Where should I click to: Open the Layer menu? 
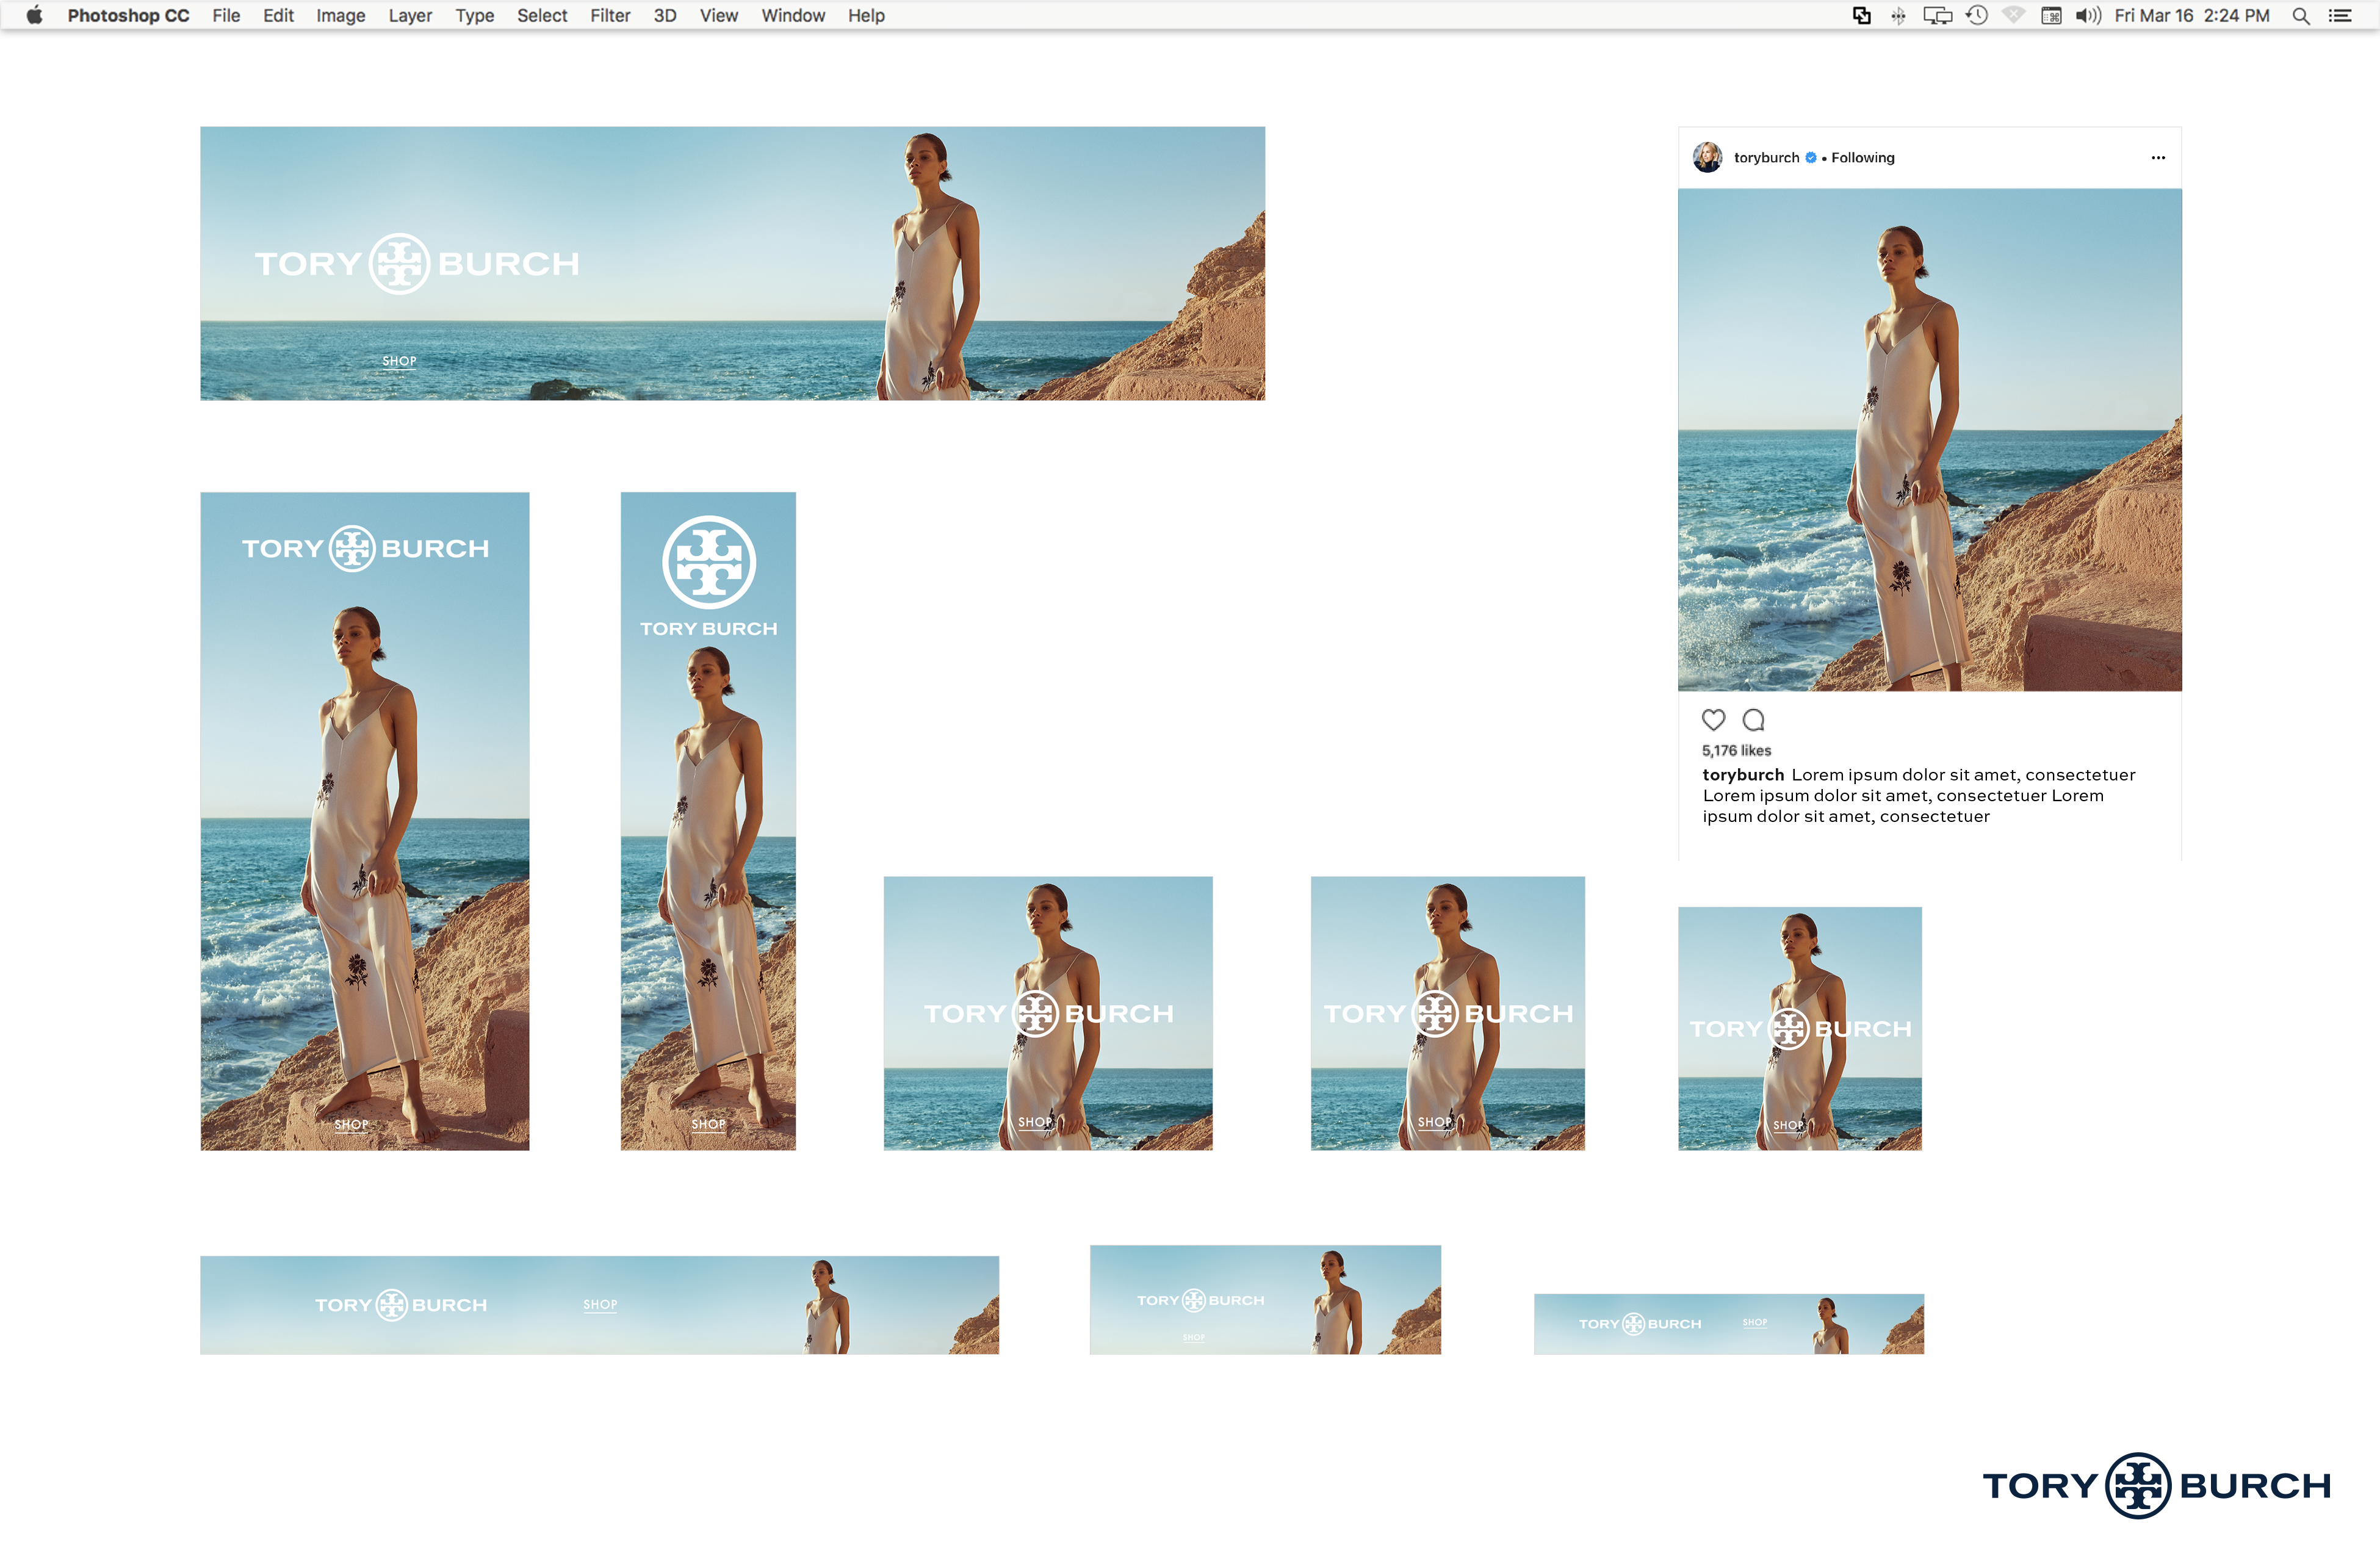[410, 15]
